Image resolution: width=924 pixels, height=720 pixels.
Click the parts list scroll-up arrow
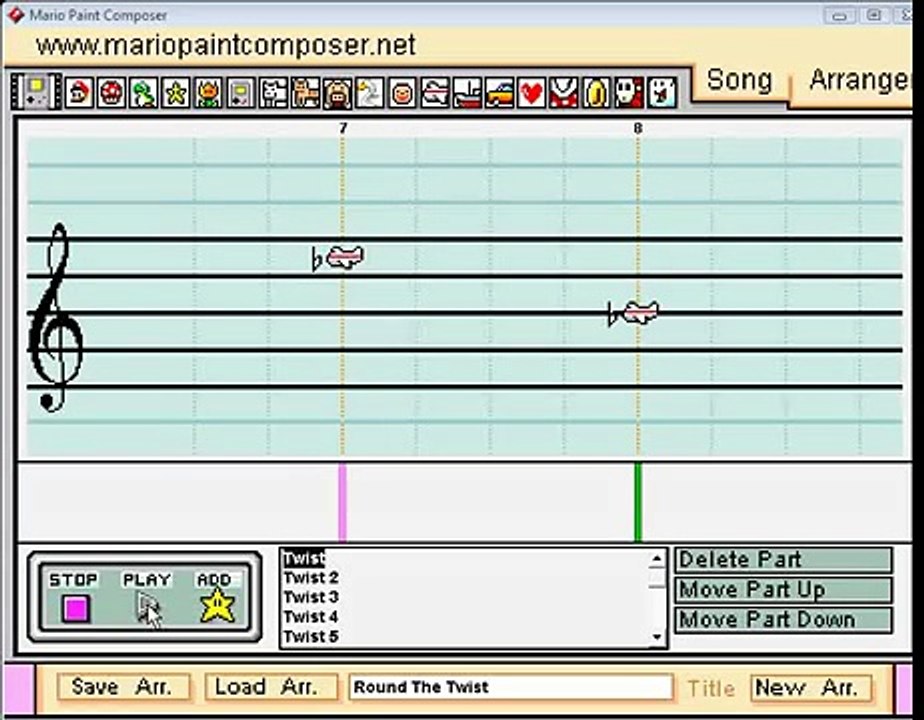(657, 559)
